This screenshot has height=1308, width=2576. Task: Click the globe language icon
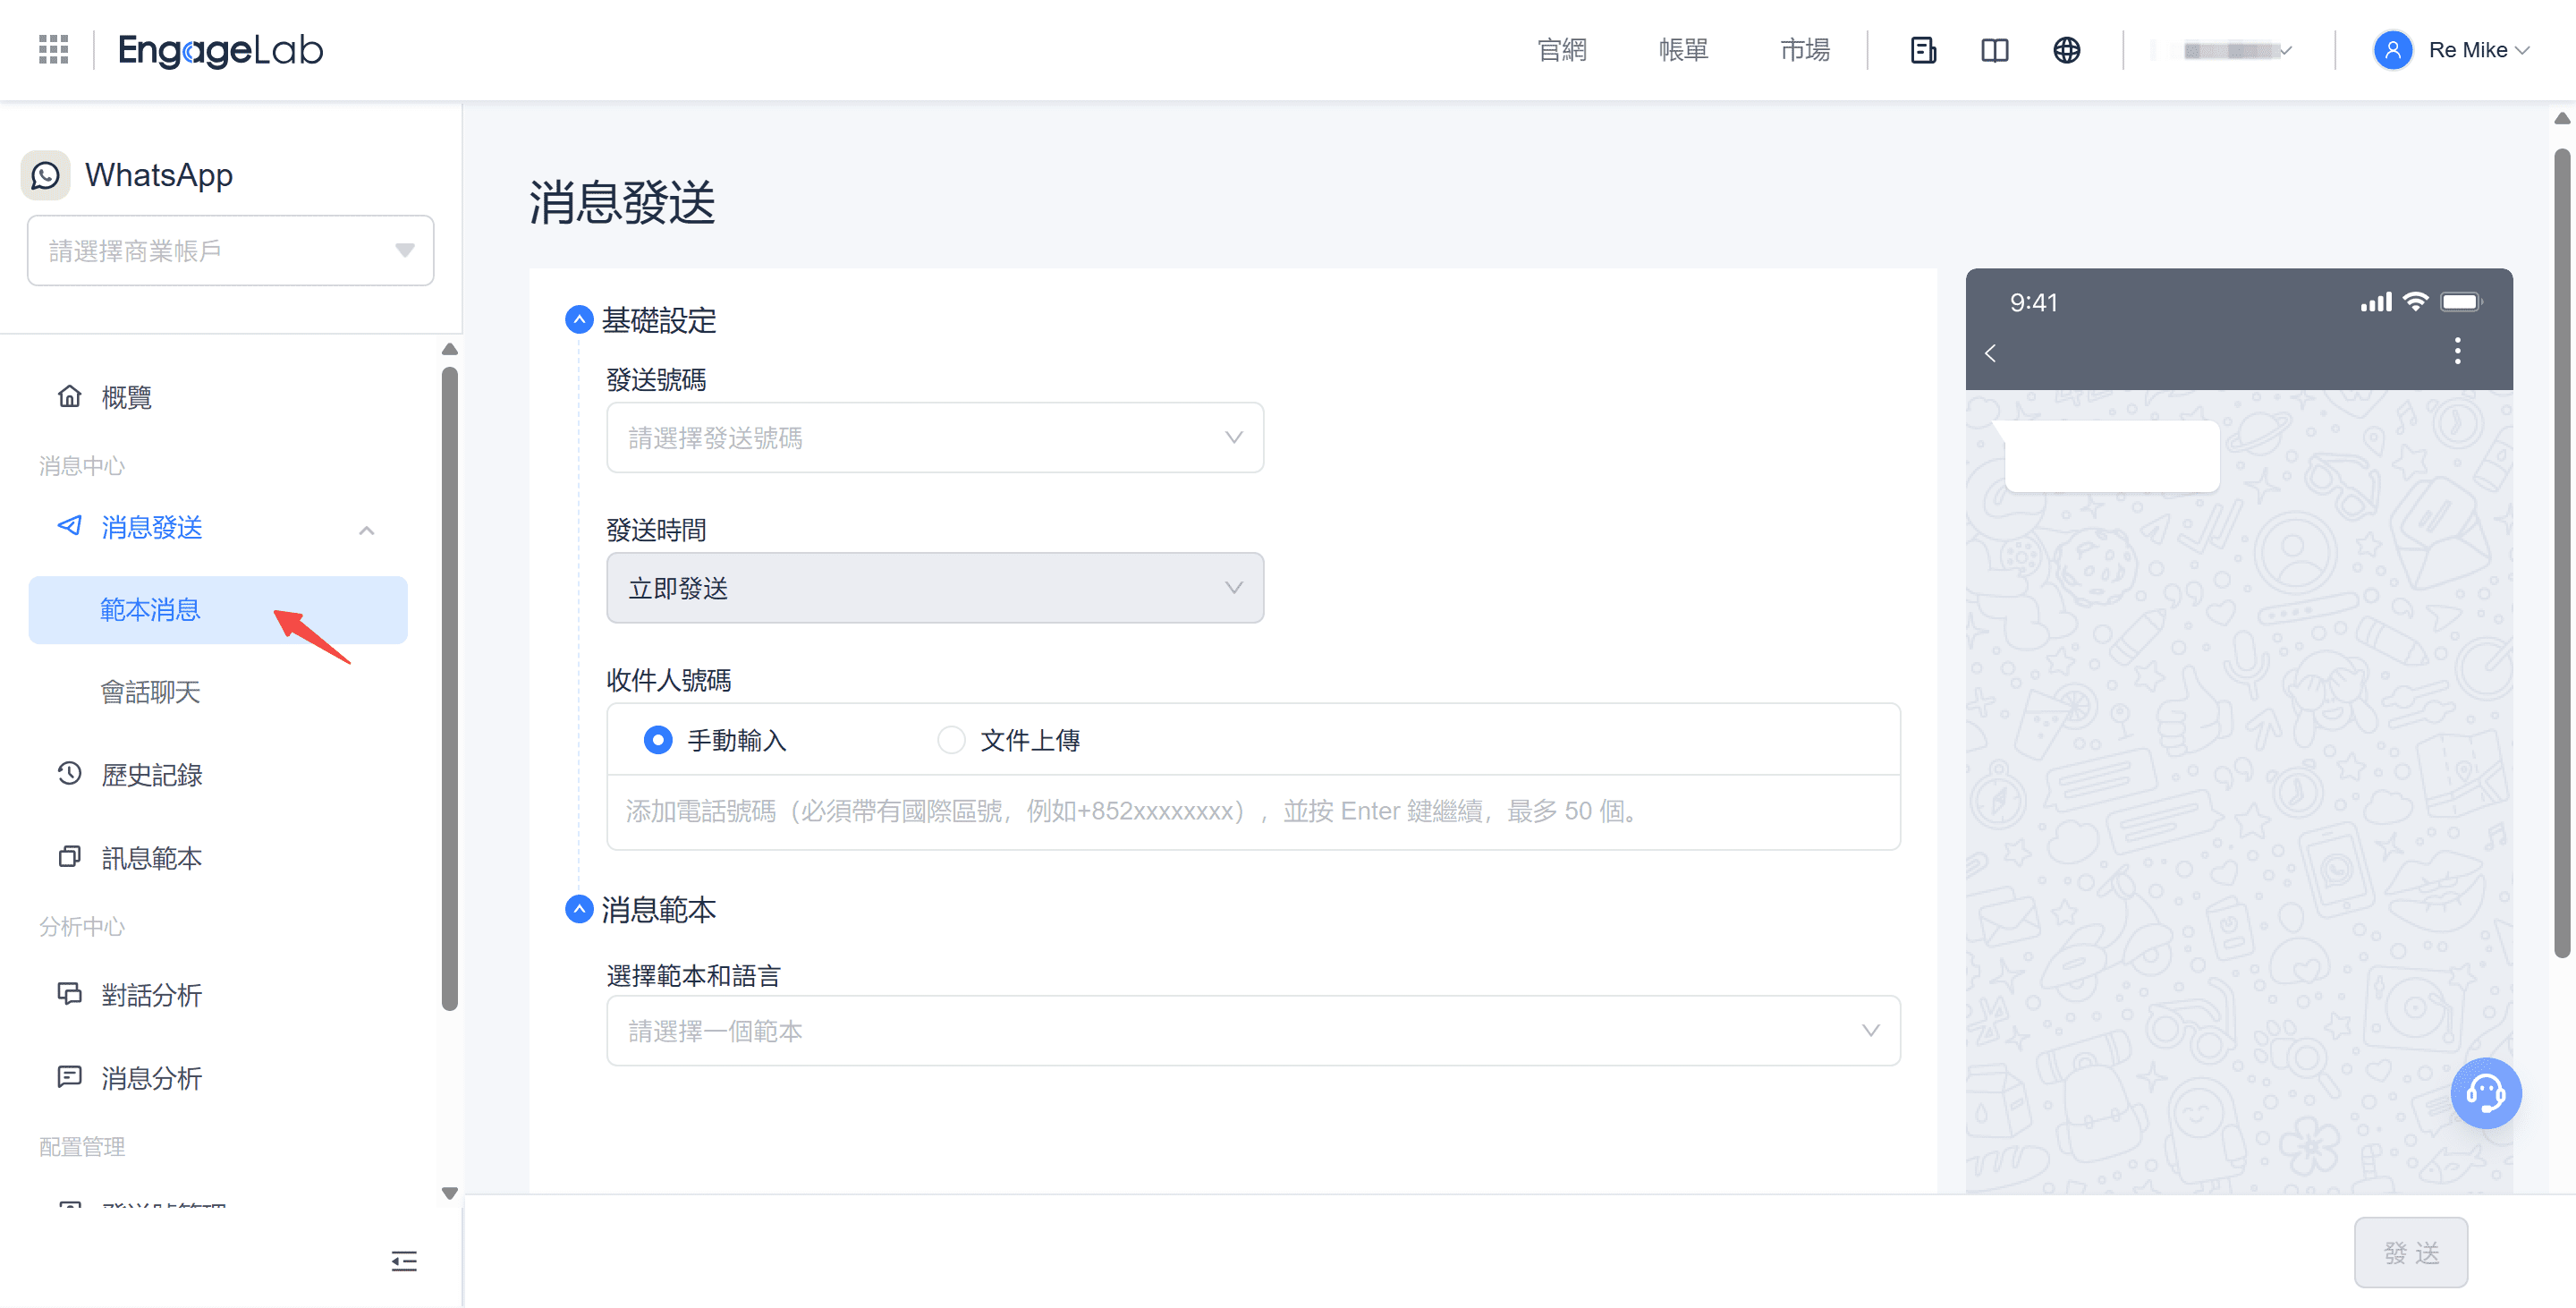pyautogui.click(x=2067, y=50)
